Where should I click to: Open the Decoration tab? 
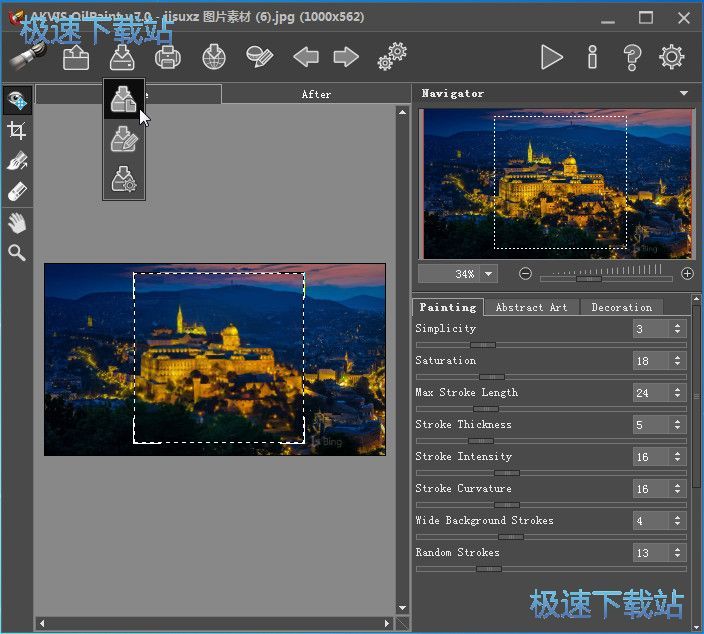pyautogui.click(x=621, y=307)
